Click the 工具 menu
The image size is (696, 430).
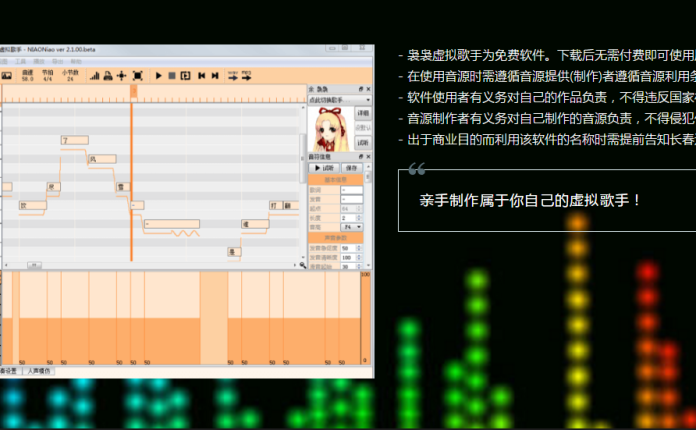tap(20, 61)
